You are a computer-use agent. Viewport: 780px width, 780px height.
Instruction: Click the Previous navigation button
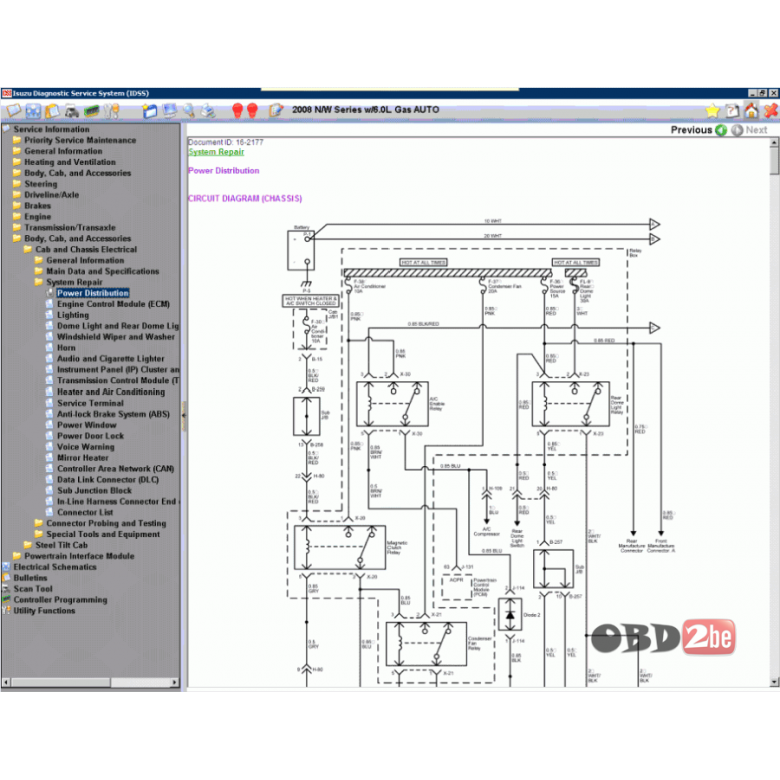pos(699,130)
